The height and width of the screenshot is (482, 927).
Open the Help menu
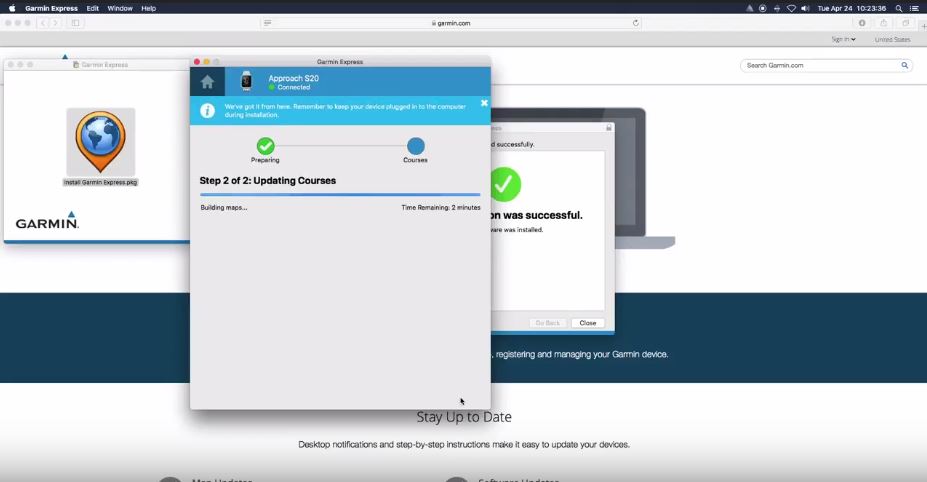[148, 8]
